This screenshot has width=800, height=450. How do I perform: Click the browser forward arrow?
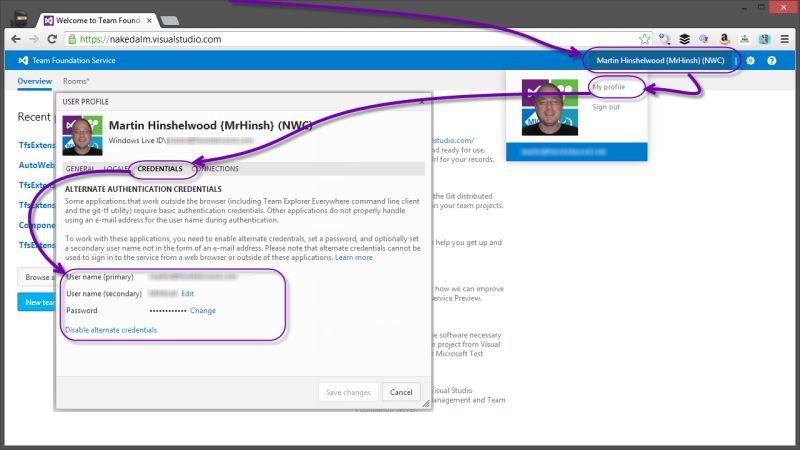coord(34,39)
